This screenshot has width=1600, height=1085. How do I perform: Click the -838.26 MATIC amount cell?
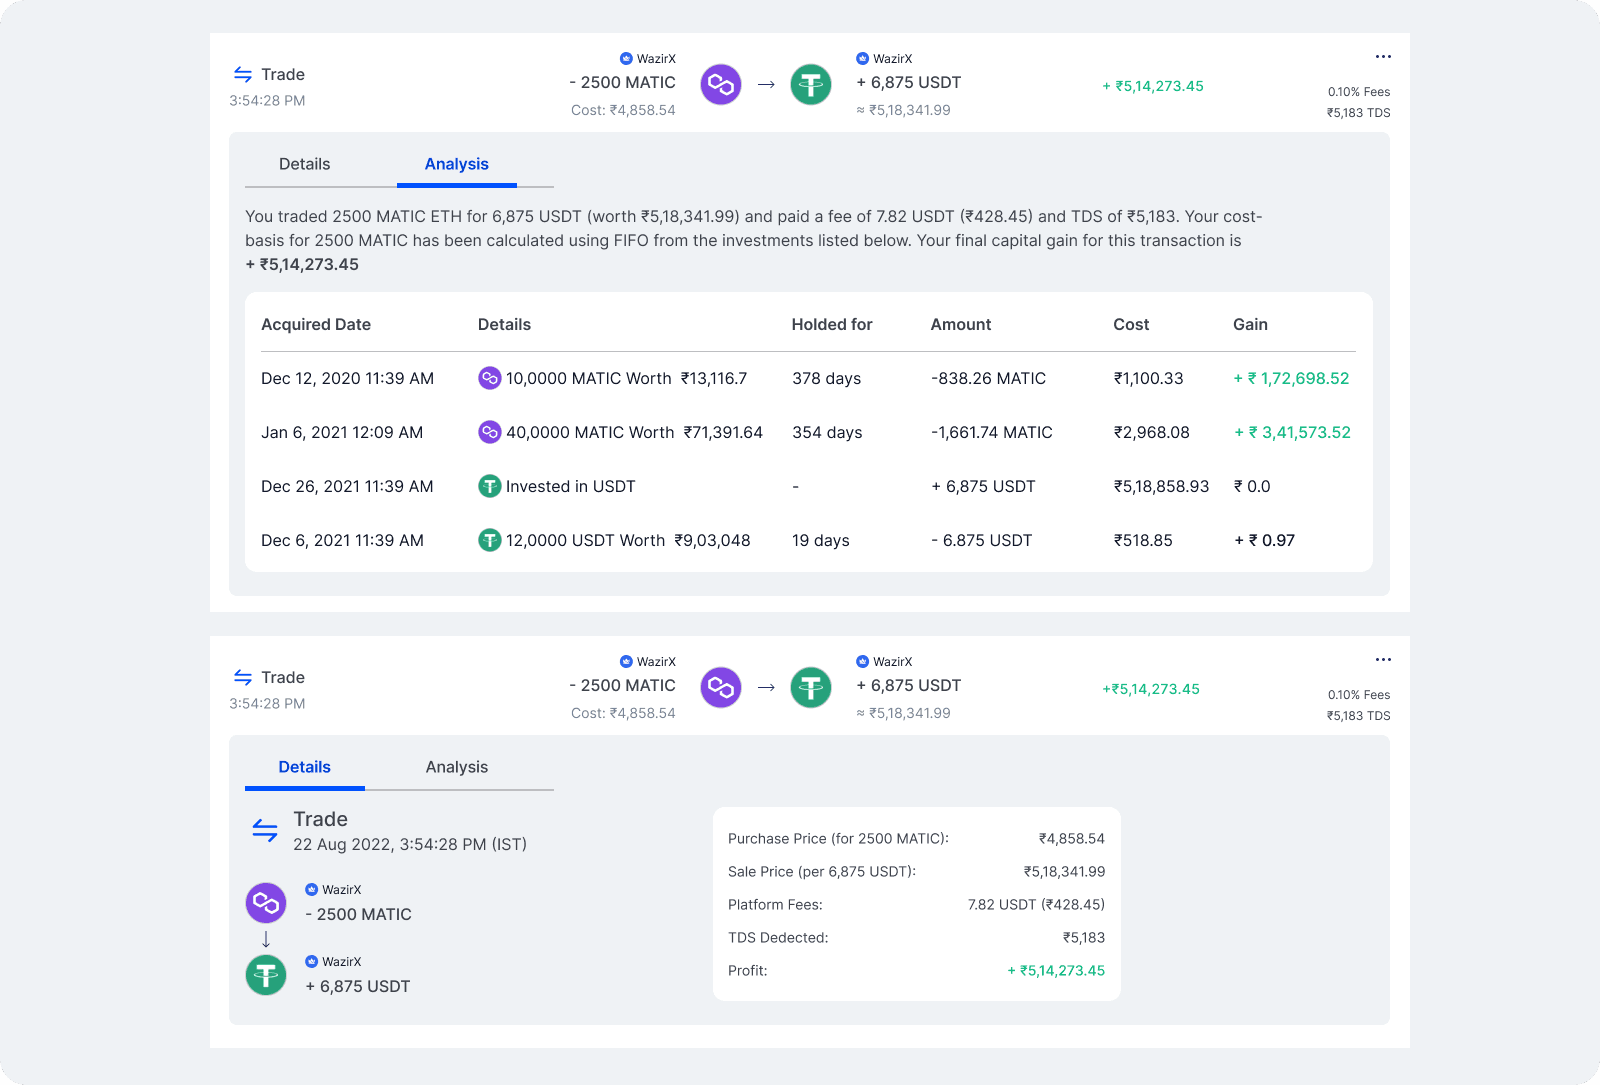[x=988, y=378]
